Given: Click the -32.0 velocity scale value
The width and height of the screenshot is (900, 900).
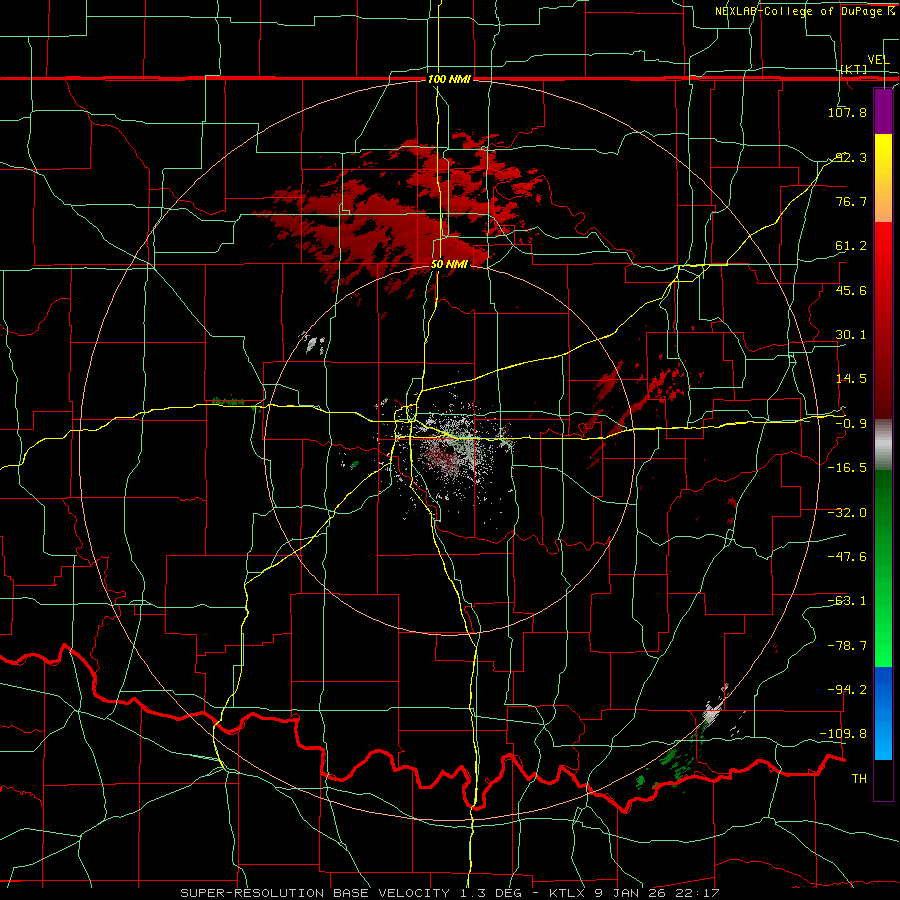Looking at the screenshot, I should tap(847, 513).
